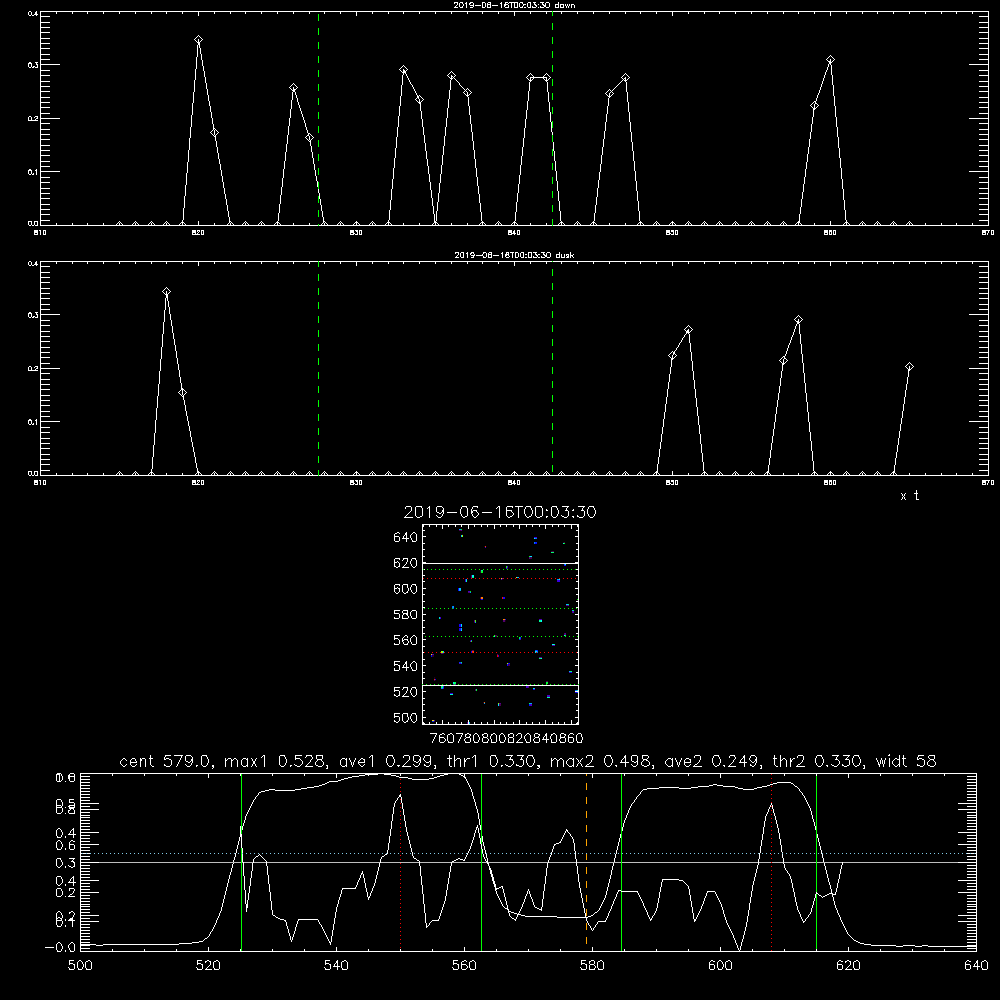Viewport: 1000px width, 1000px height.
Task: Select the timestamp title above the scatter image
Action: pos(500,512)
